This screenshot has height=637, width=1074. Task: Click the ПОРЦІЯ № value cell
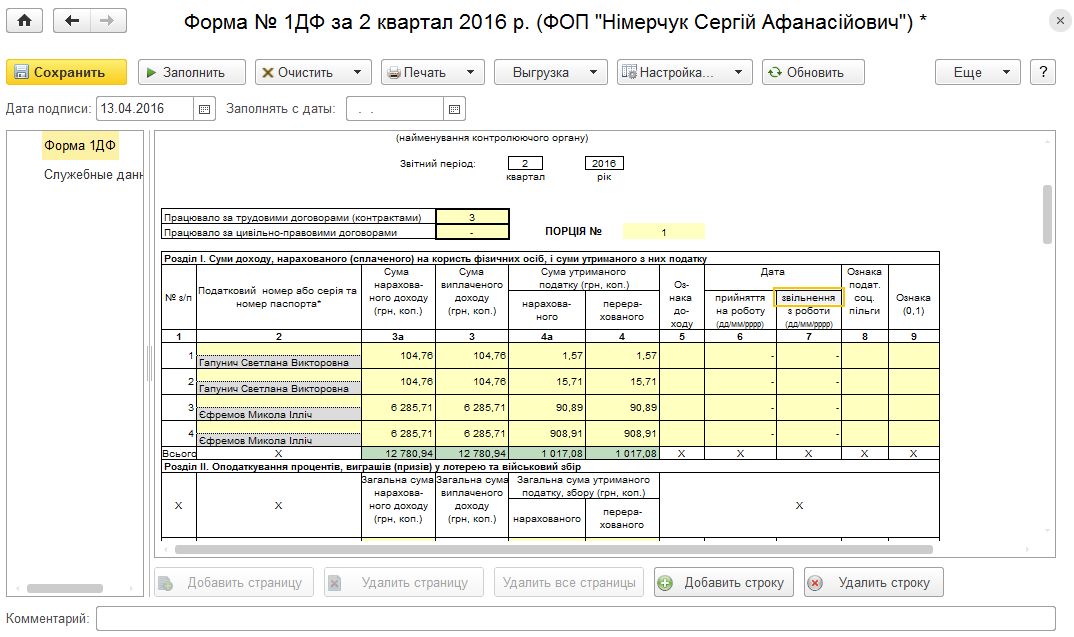[664, 232]
